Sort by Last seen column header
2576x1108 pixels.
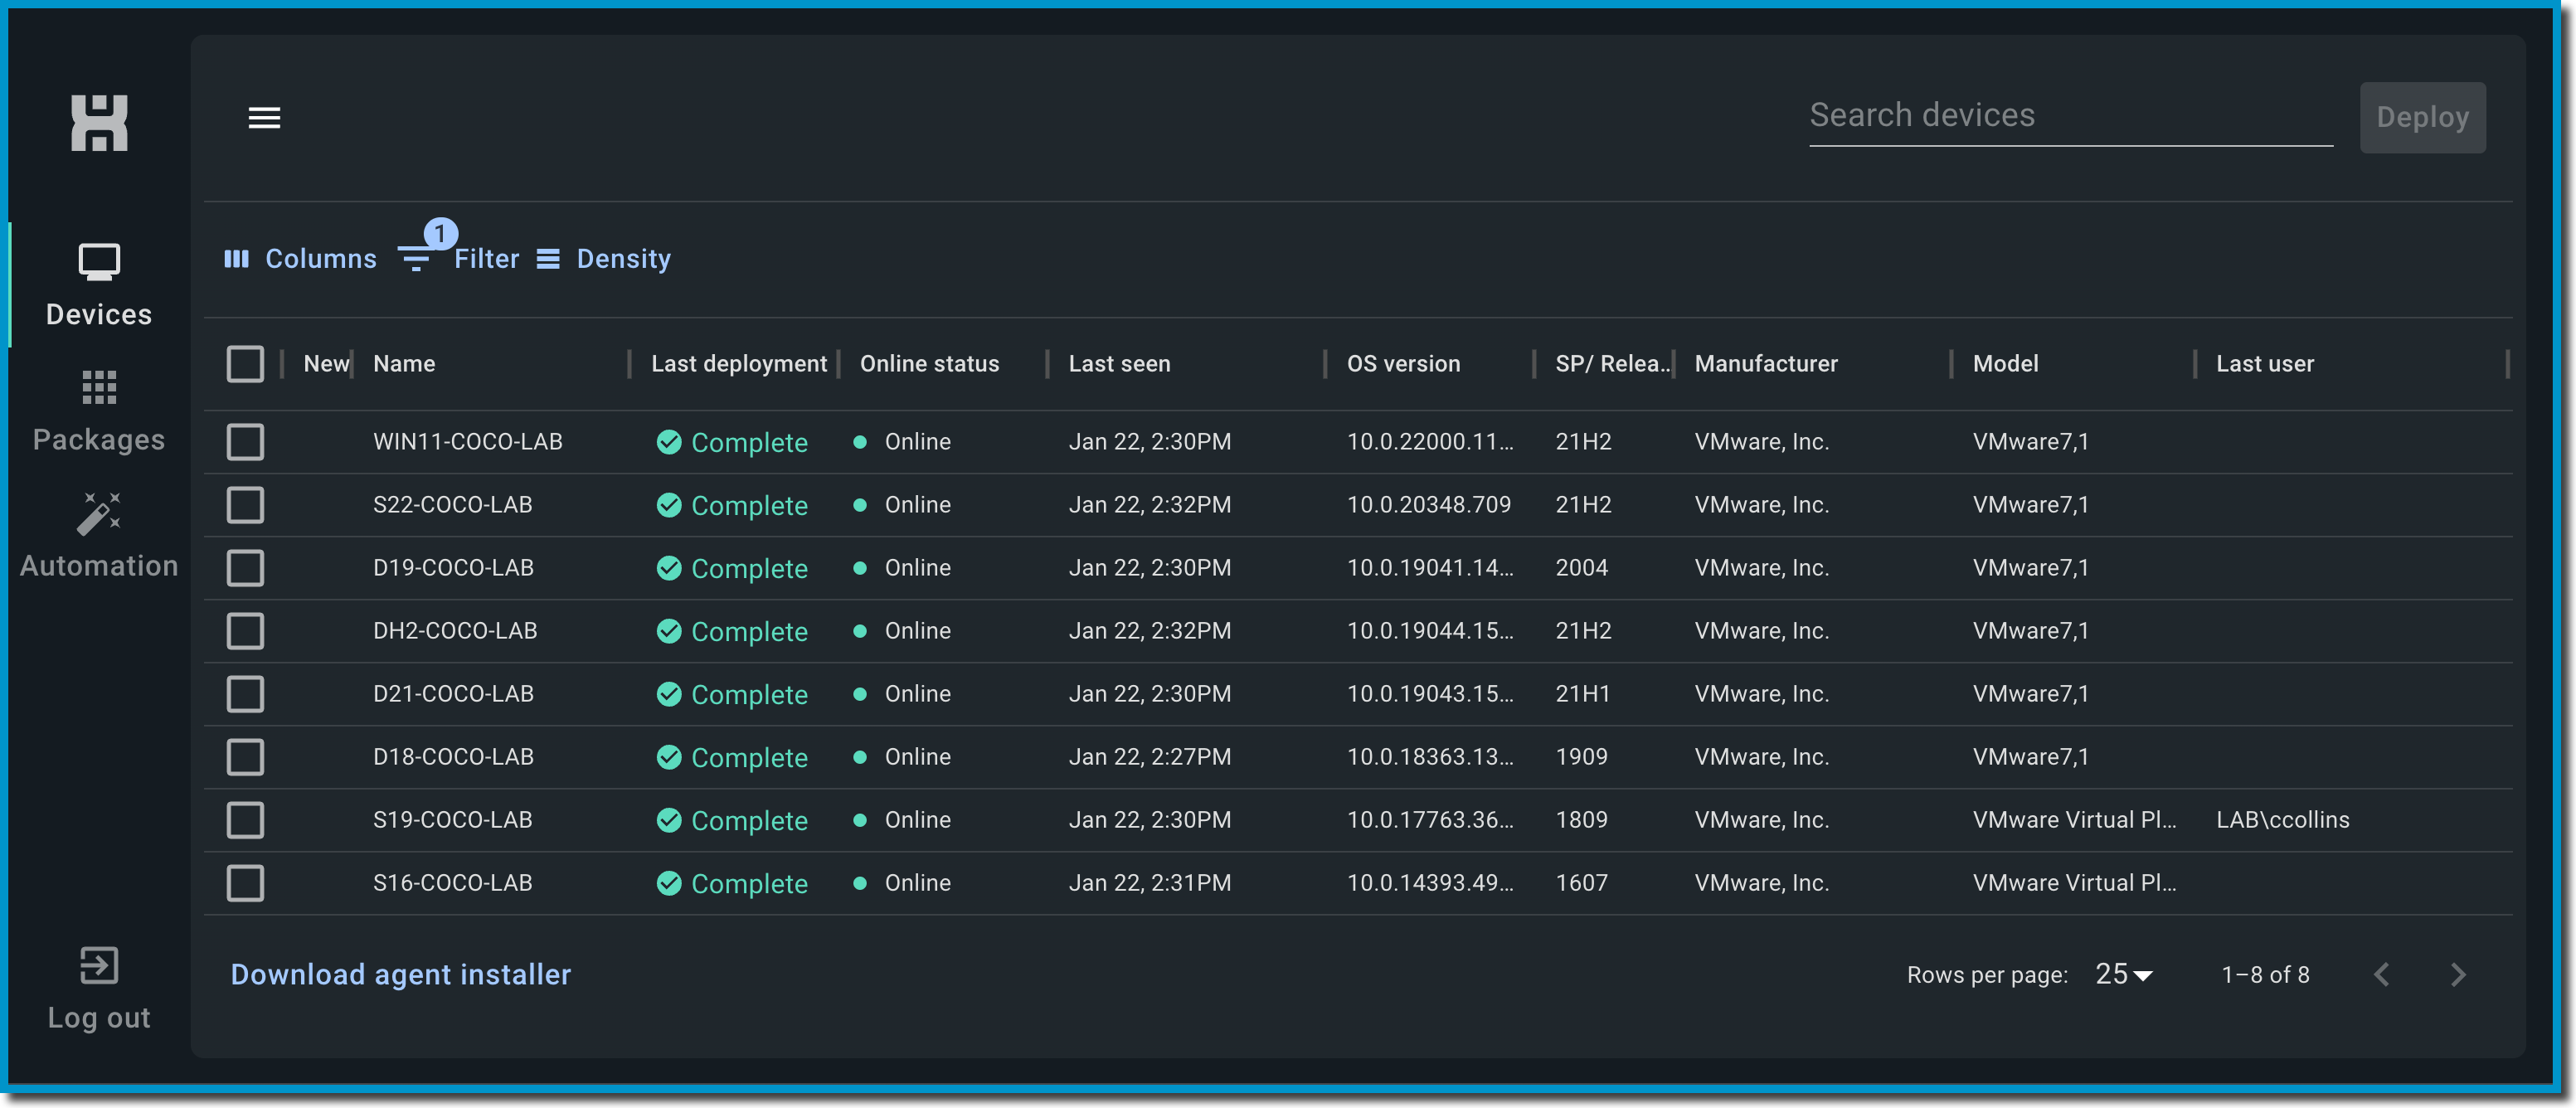1119,364
